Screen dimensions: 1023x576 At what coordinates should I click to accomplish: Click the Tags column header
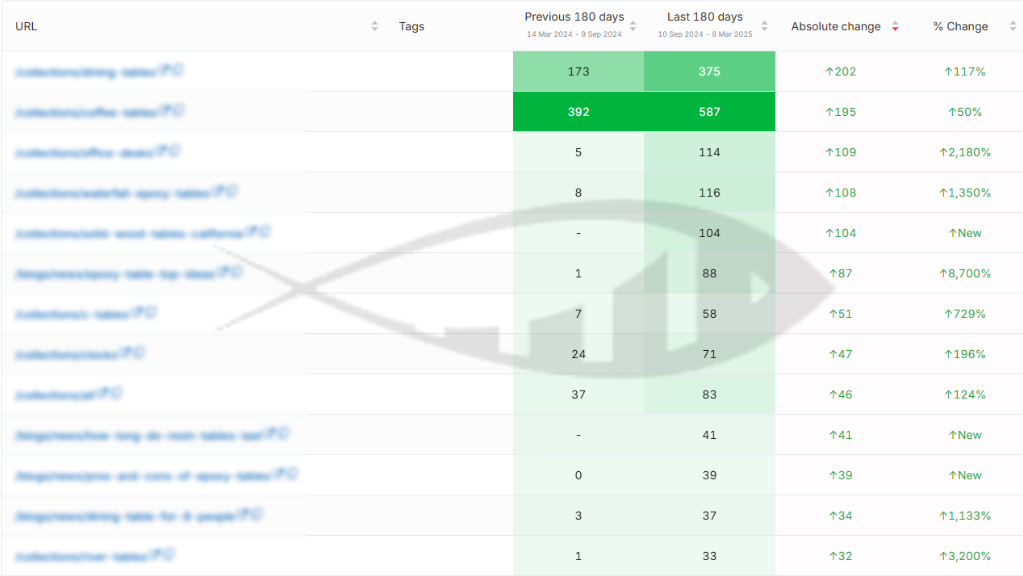coord(411,26)
